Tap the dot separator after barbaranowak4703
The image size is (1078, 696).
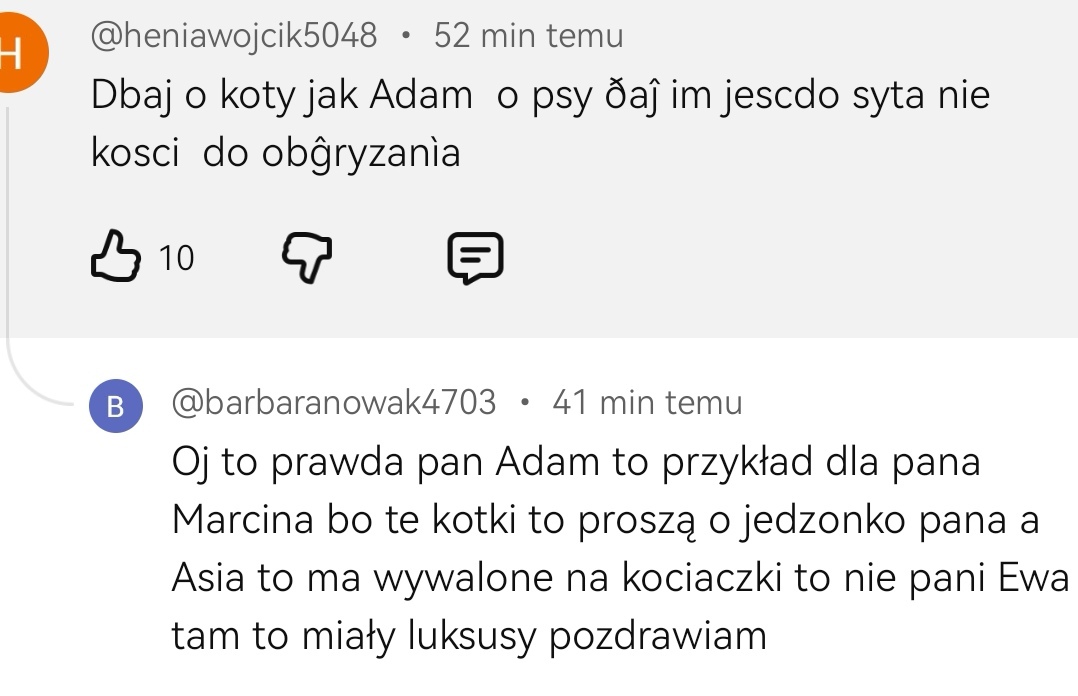[x=525, y=403]
